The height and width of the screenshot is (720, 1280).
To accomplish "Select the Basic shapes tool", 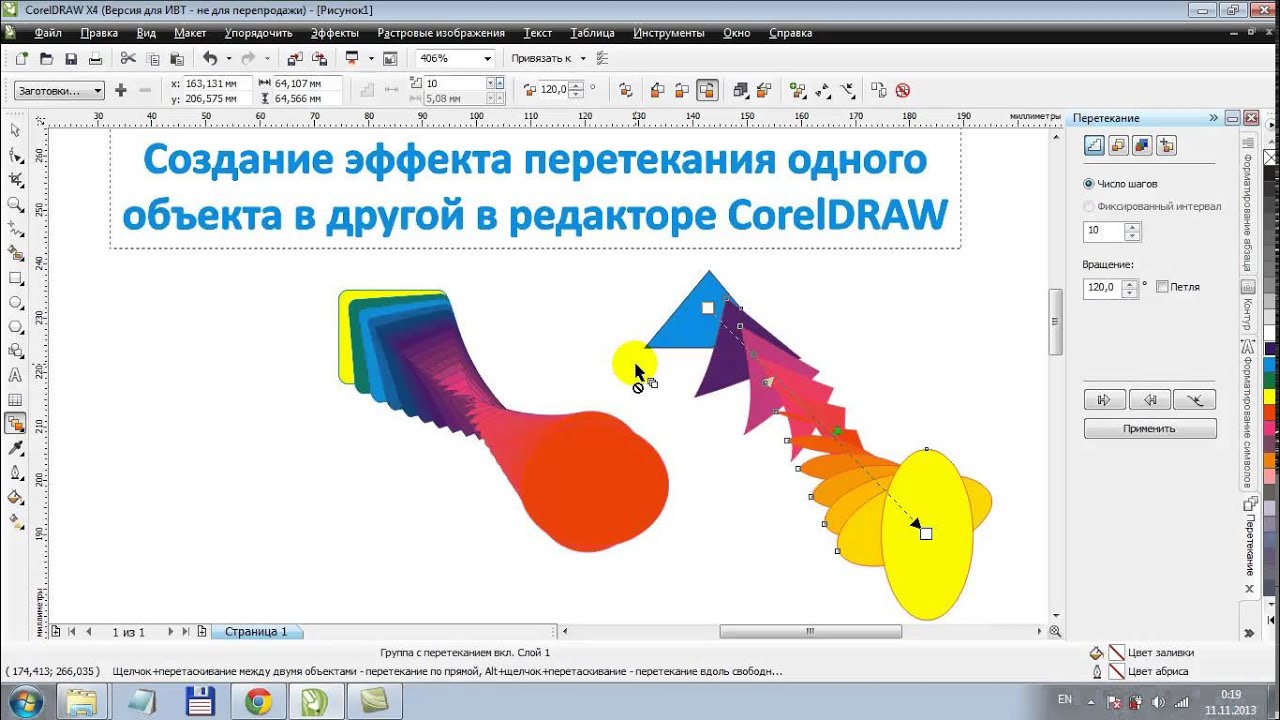I will pos(15,351).
